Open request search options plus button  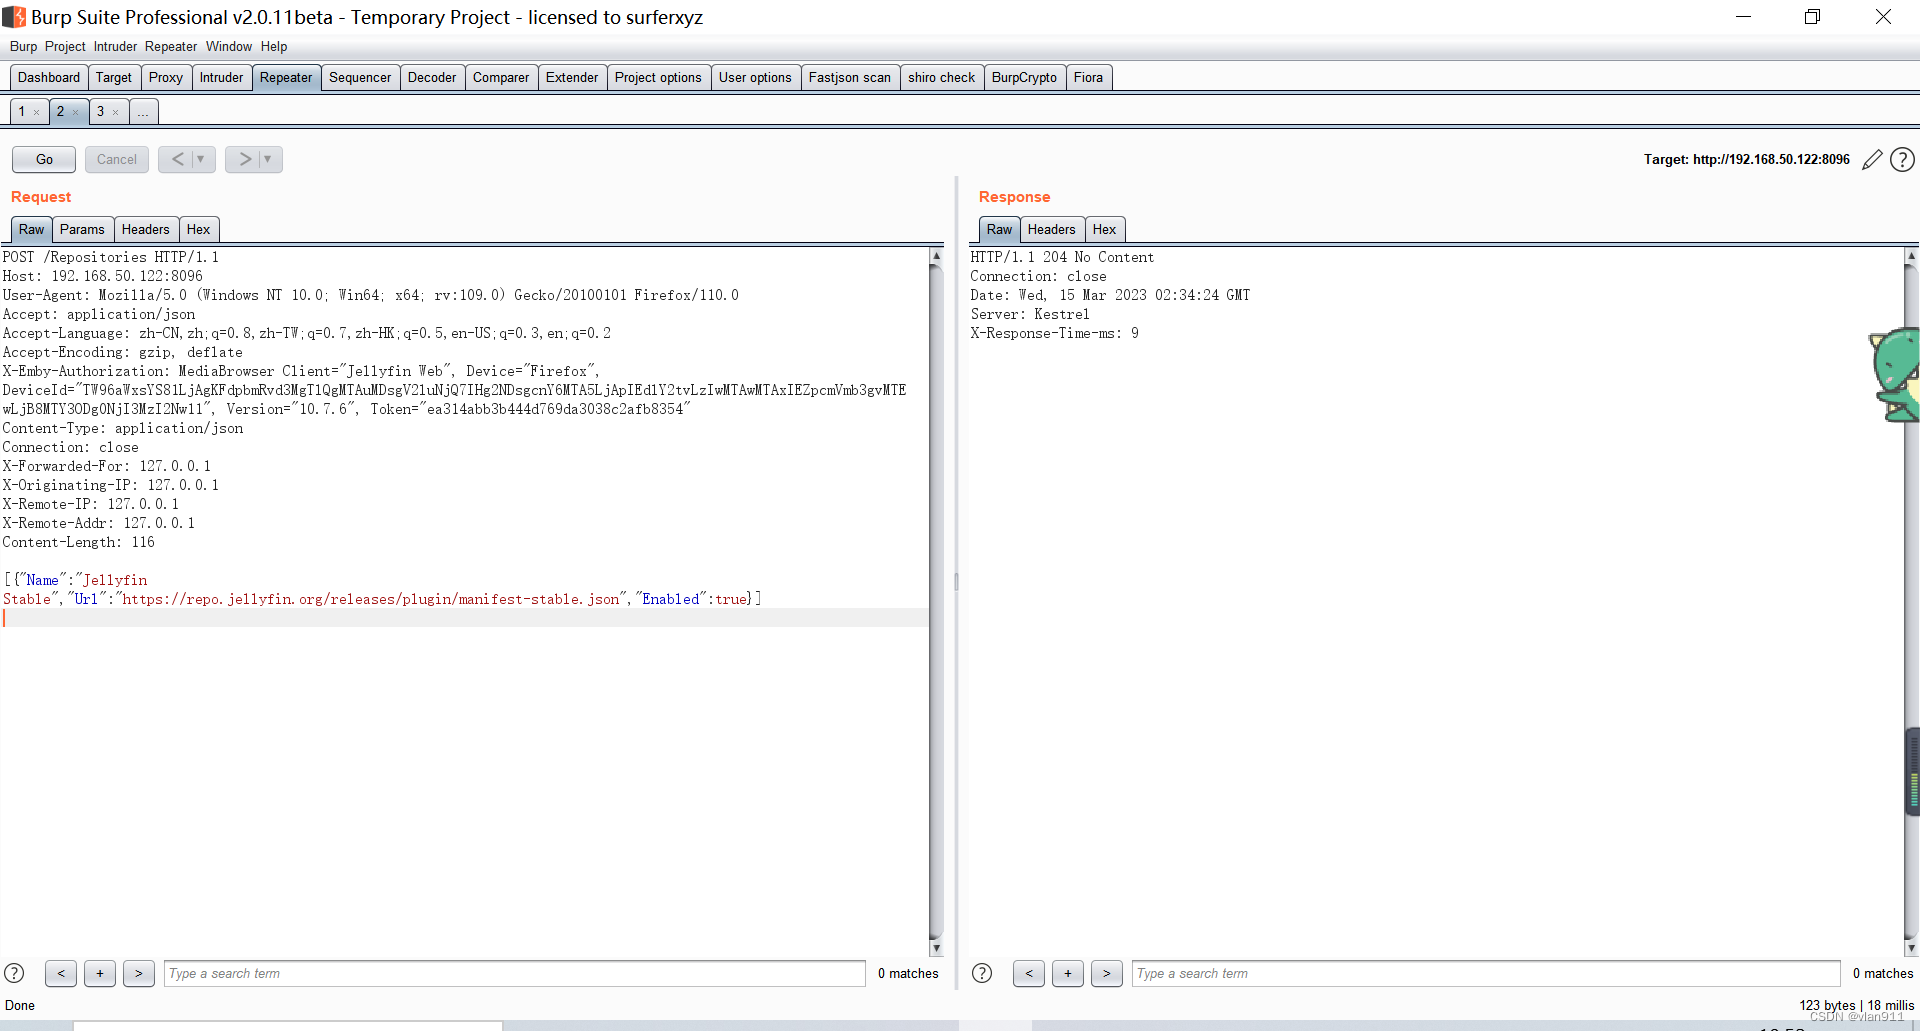pos(100,973)
